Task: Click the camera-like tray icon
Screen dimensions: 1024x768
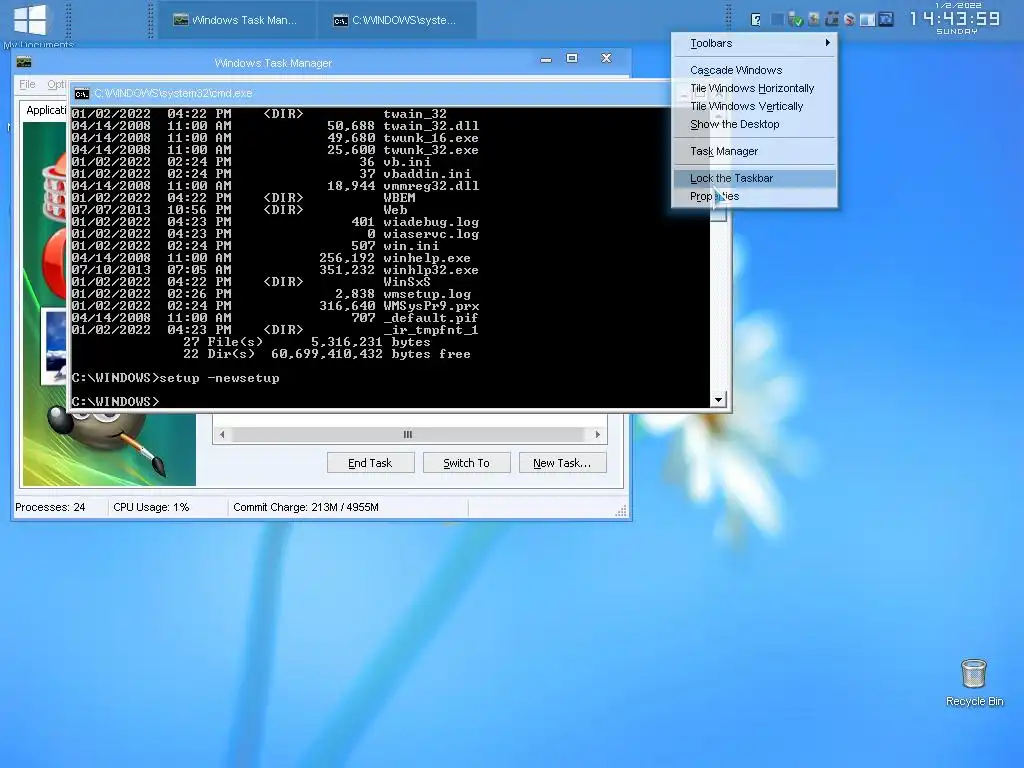Action: 831,20
